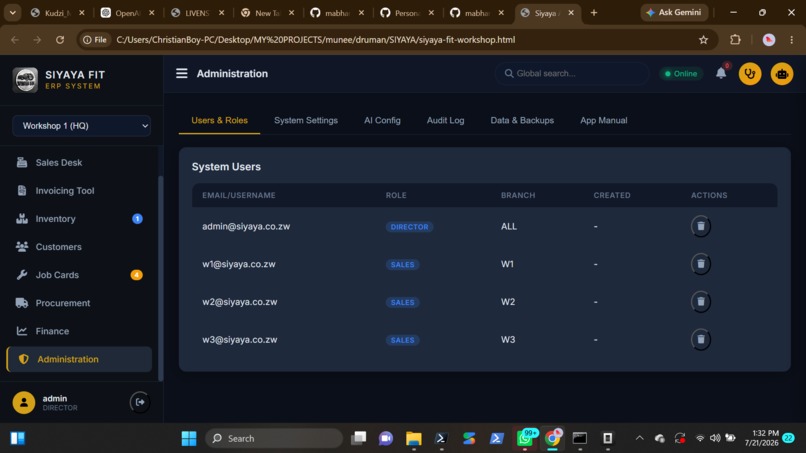Viewport: 806px width, 453px height.
Task: Toggle the sidebar hamburger menu
Action: coord(181,74)
